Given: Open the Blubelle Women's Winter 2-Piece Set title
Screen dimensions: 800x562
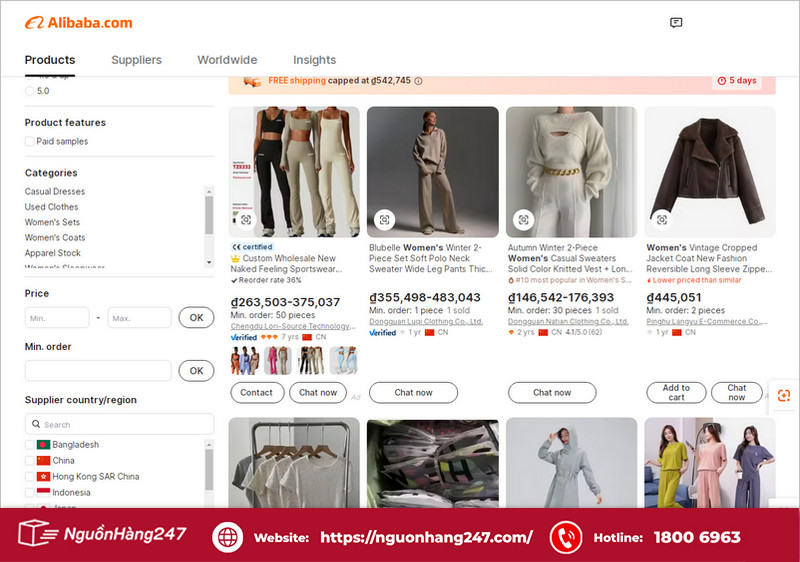Looking at the screenshot, I should [431, 258].
